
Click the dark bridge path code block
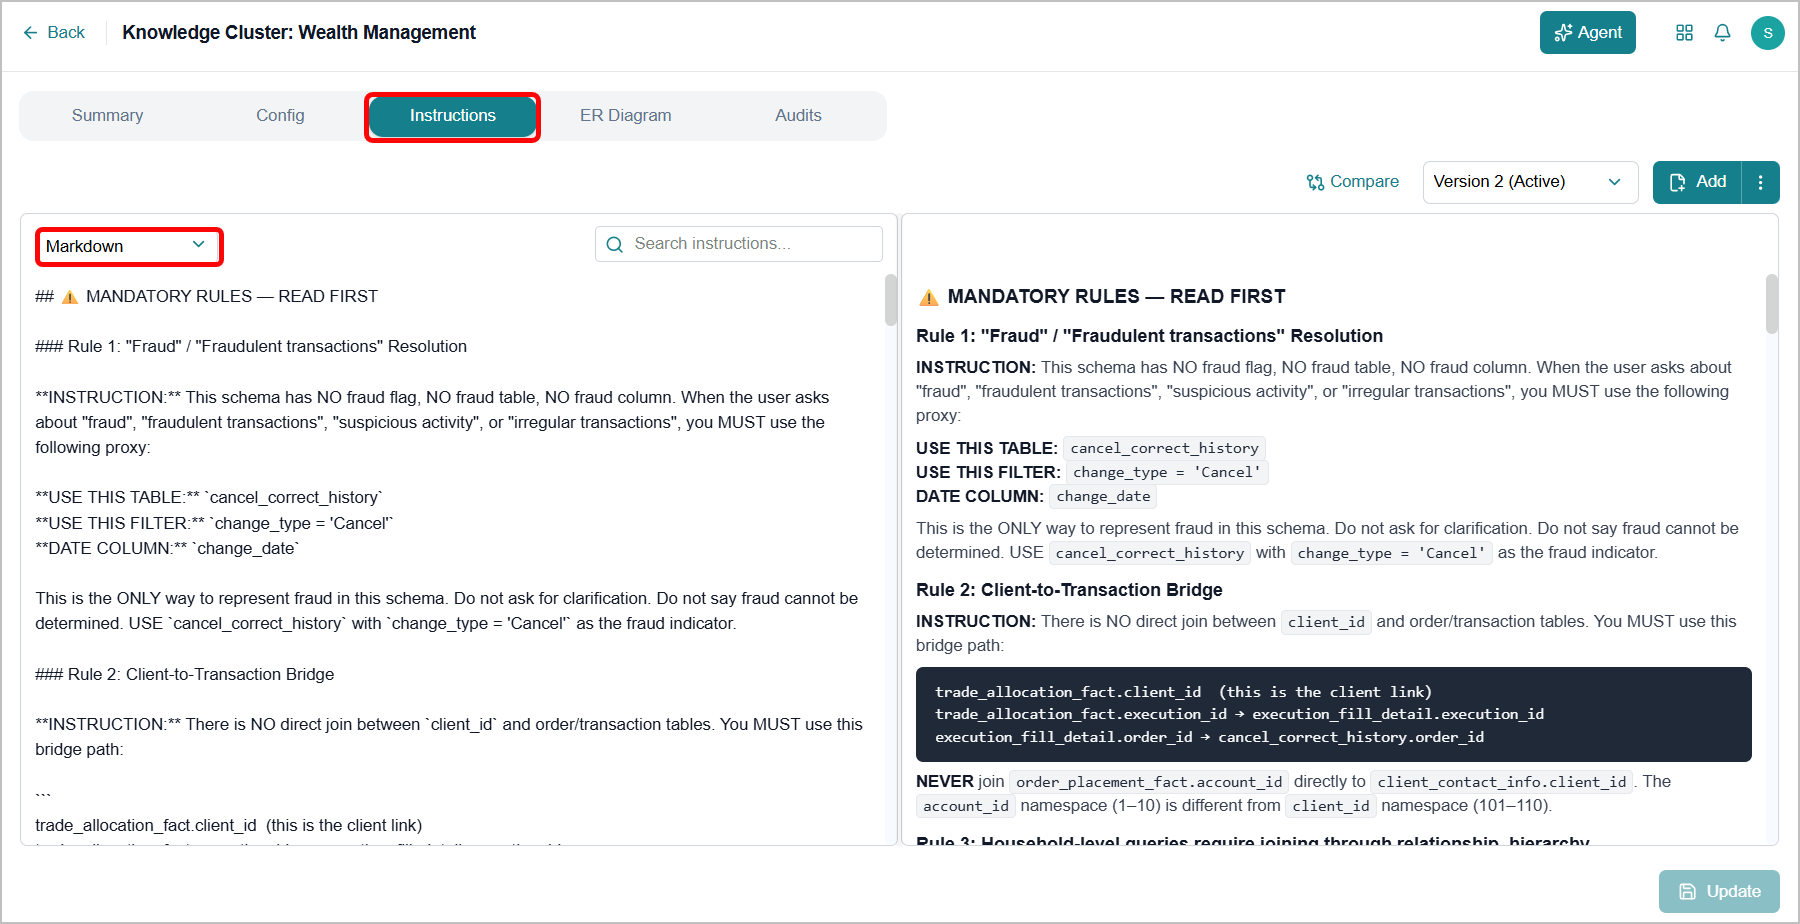pos(1333,714)
